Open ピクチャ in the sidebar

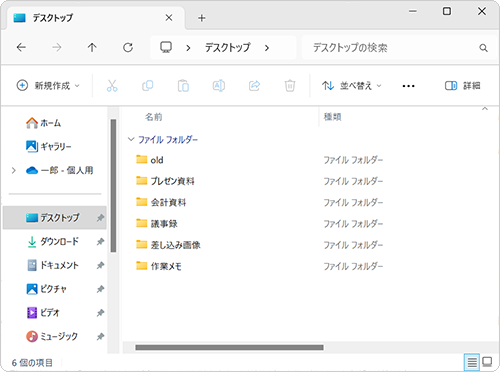[47, 289]
